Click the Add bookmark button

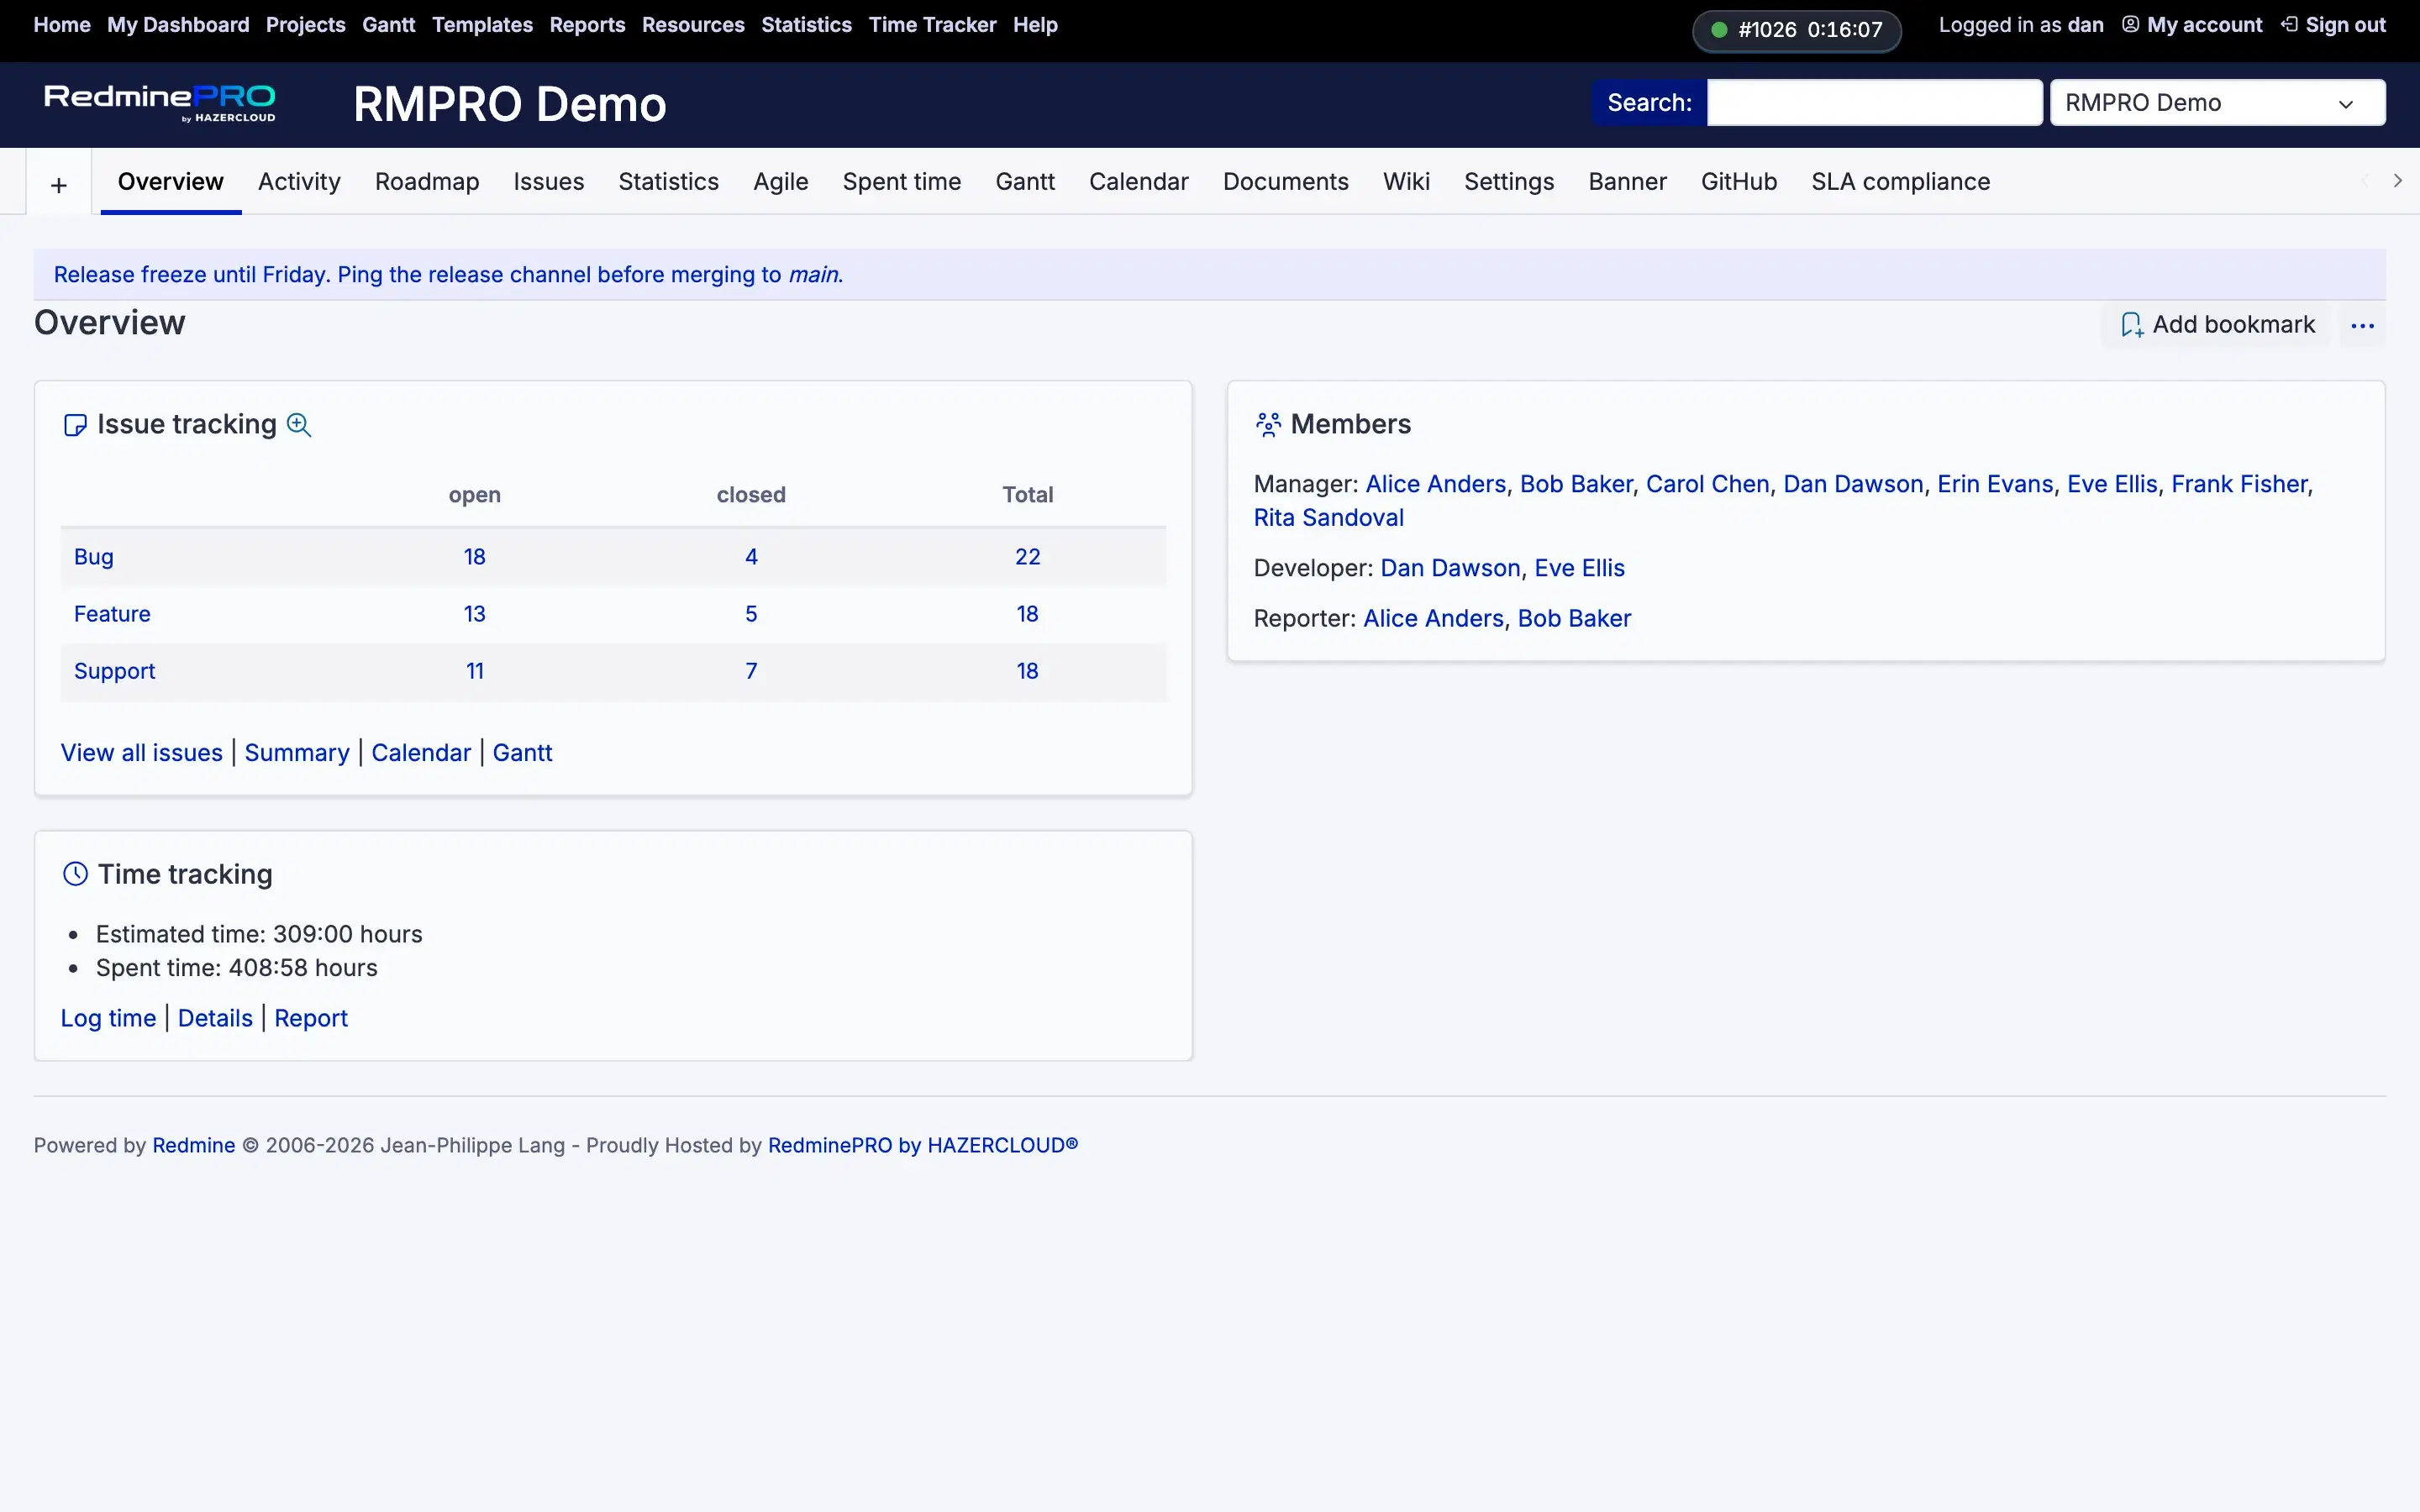point(2217,325)
